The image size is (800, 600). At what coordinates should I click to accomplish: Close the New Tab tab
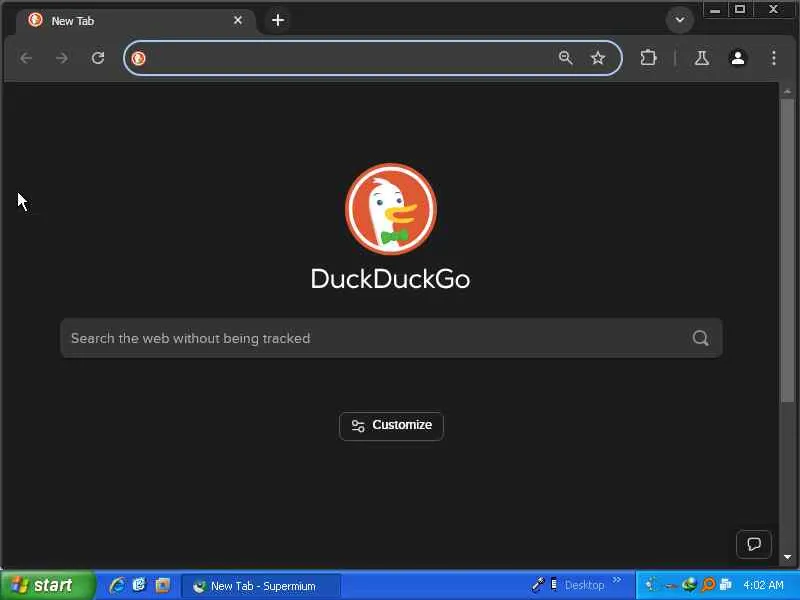pyautogui.click(x=238, y=20)
